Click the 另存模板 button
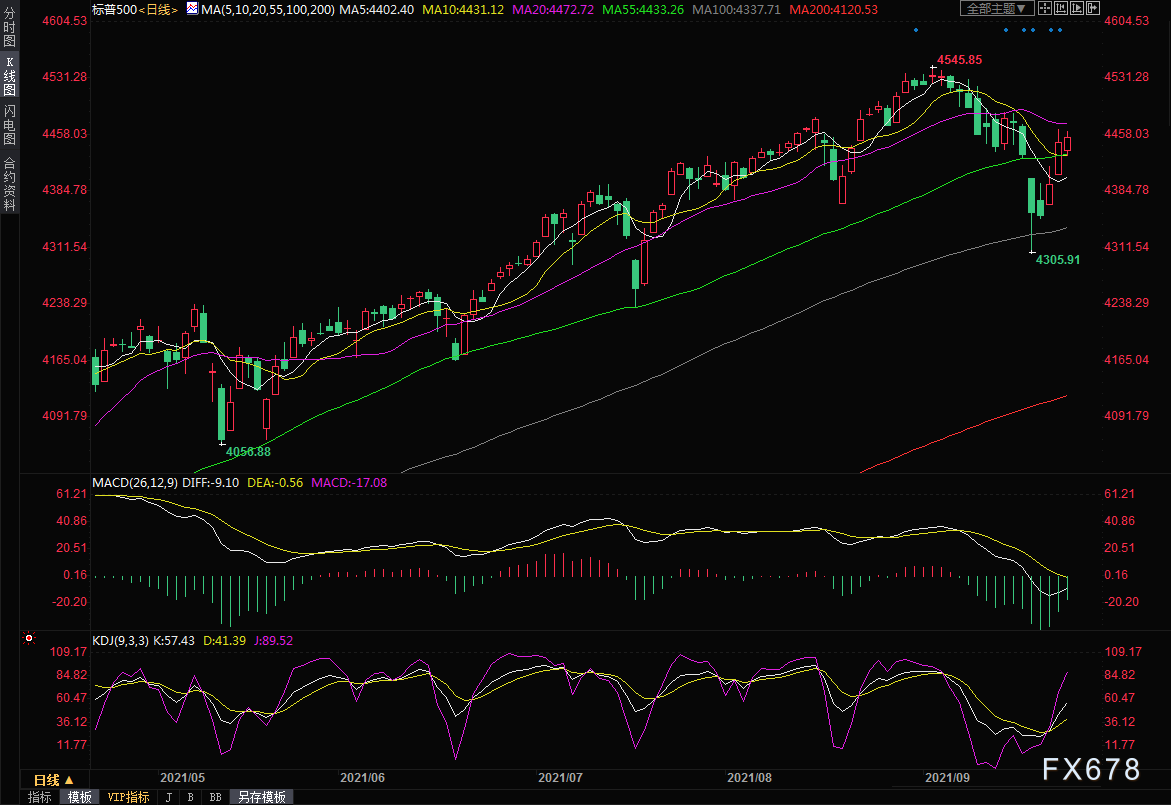Screen dimensions: 1171x805 click(x=262, y=797)
